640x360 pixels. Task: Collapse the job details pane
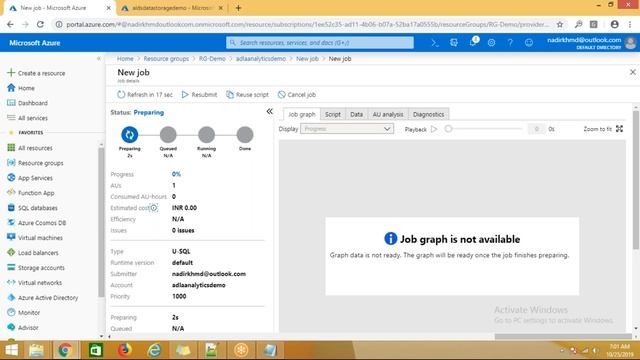(x=269, y=111)
